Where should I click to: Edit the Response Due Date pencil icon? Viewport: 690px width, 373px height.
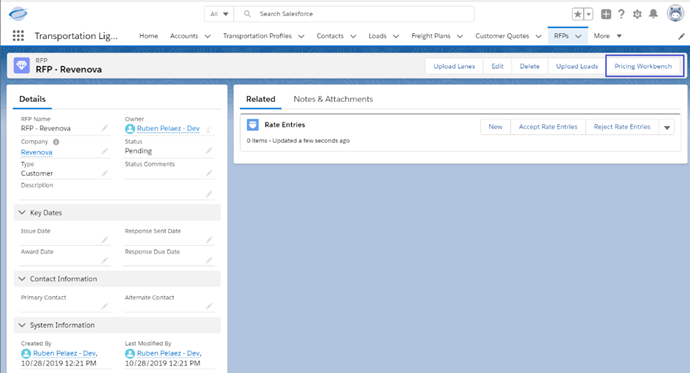coord(209,260)
